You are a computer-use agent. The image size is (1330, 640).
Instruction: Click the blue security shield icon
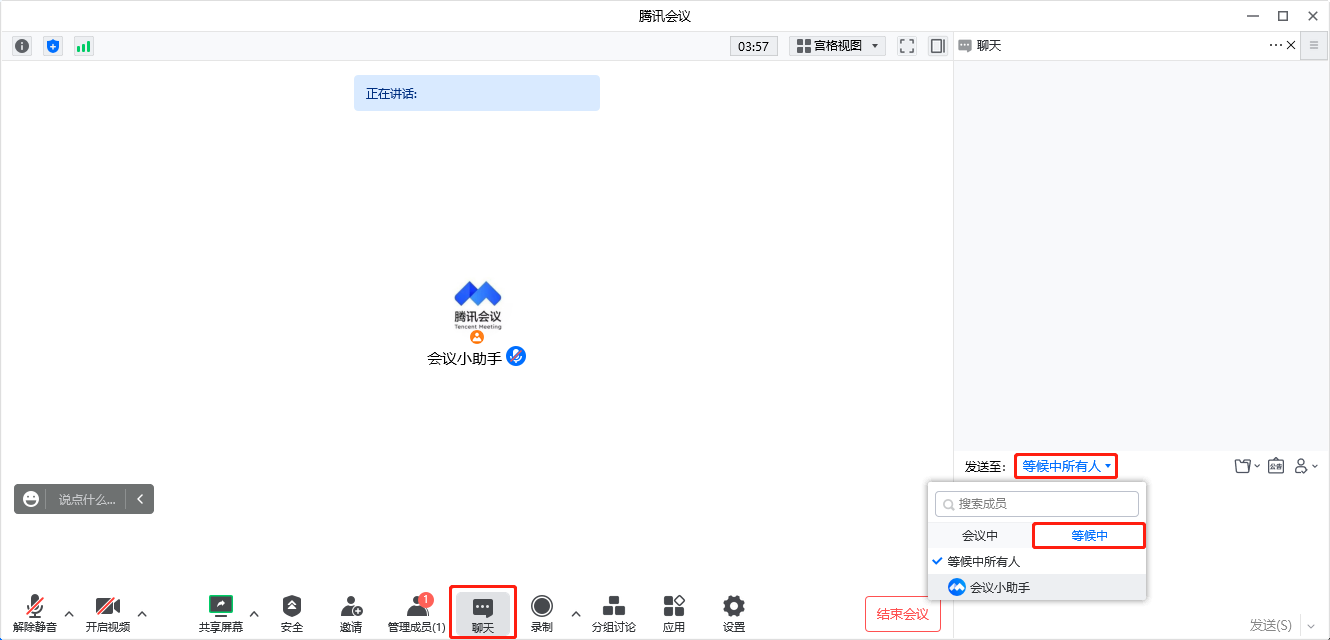[x=53, y=46]
